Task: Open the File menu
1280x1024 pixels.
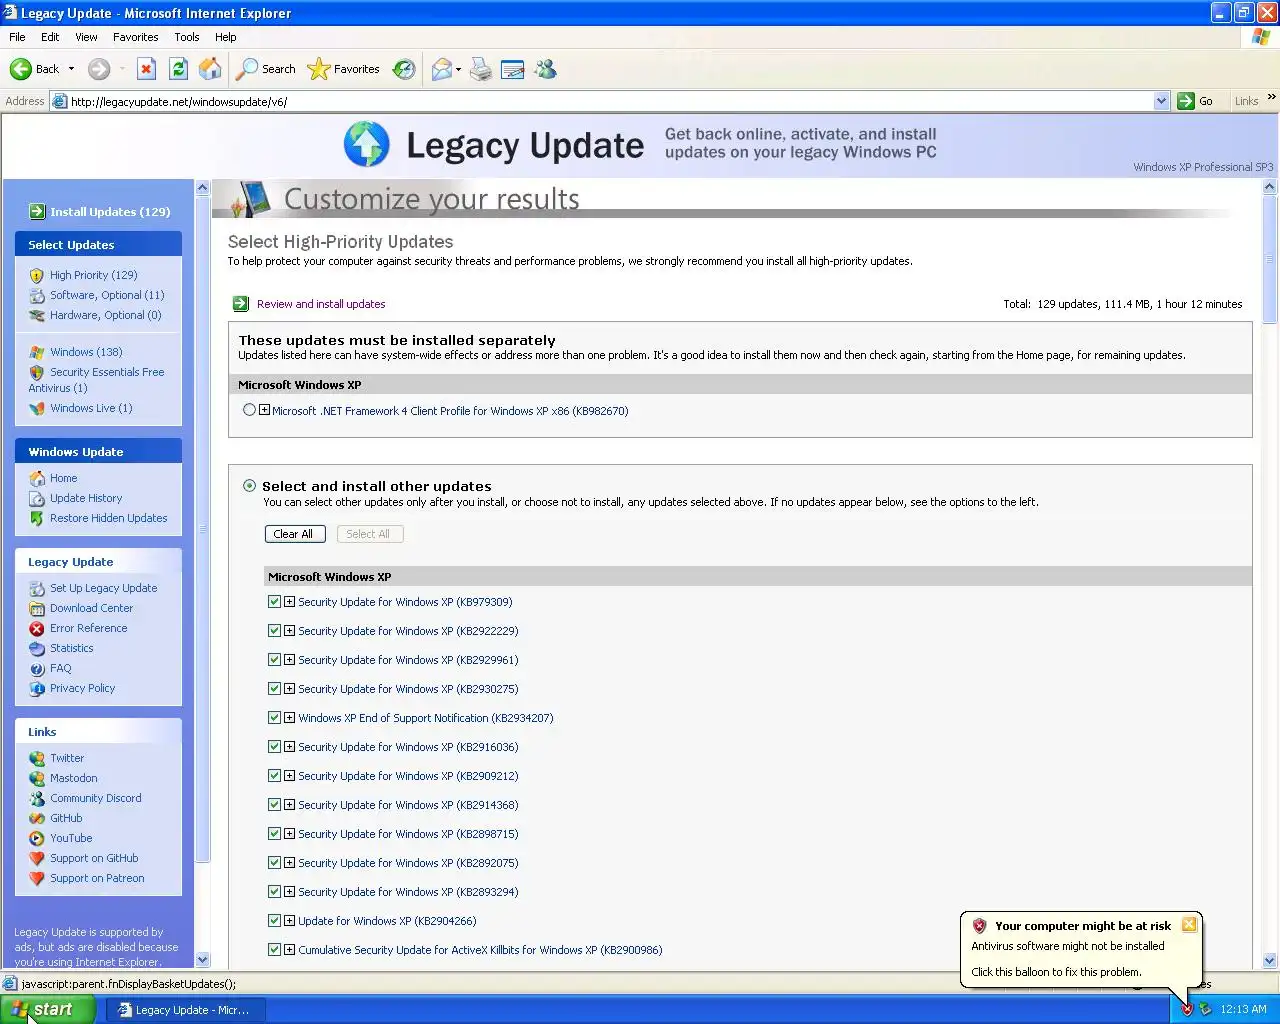Action: [17, 37]
